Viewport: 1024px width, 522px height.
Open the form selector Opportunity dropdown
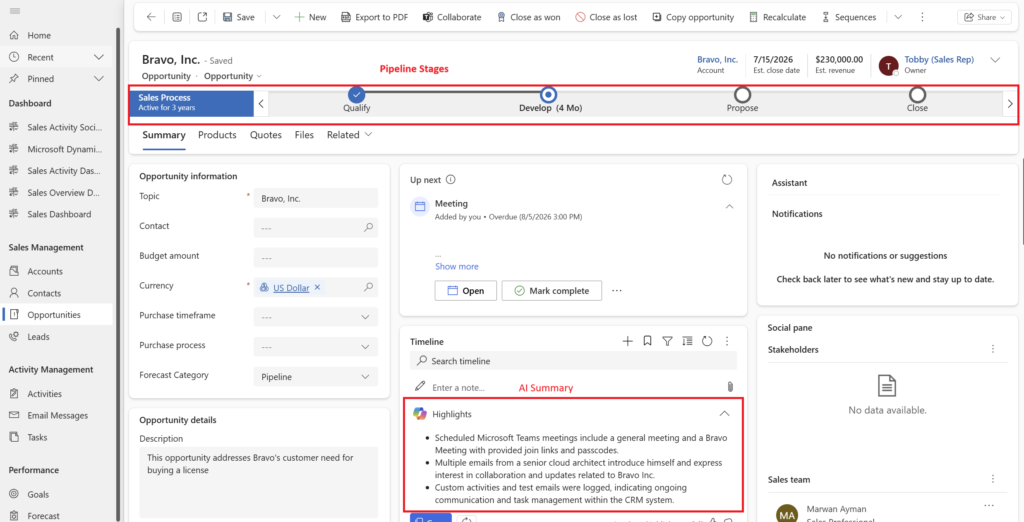tap(232, 76)
